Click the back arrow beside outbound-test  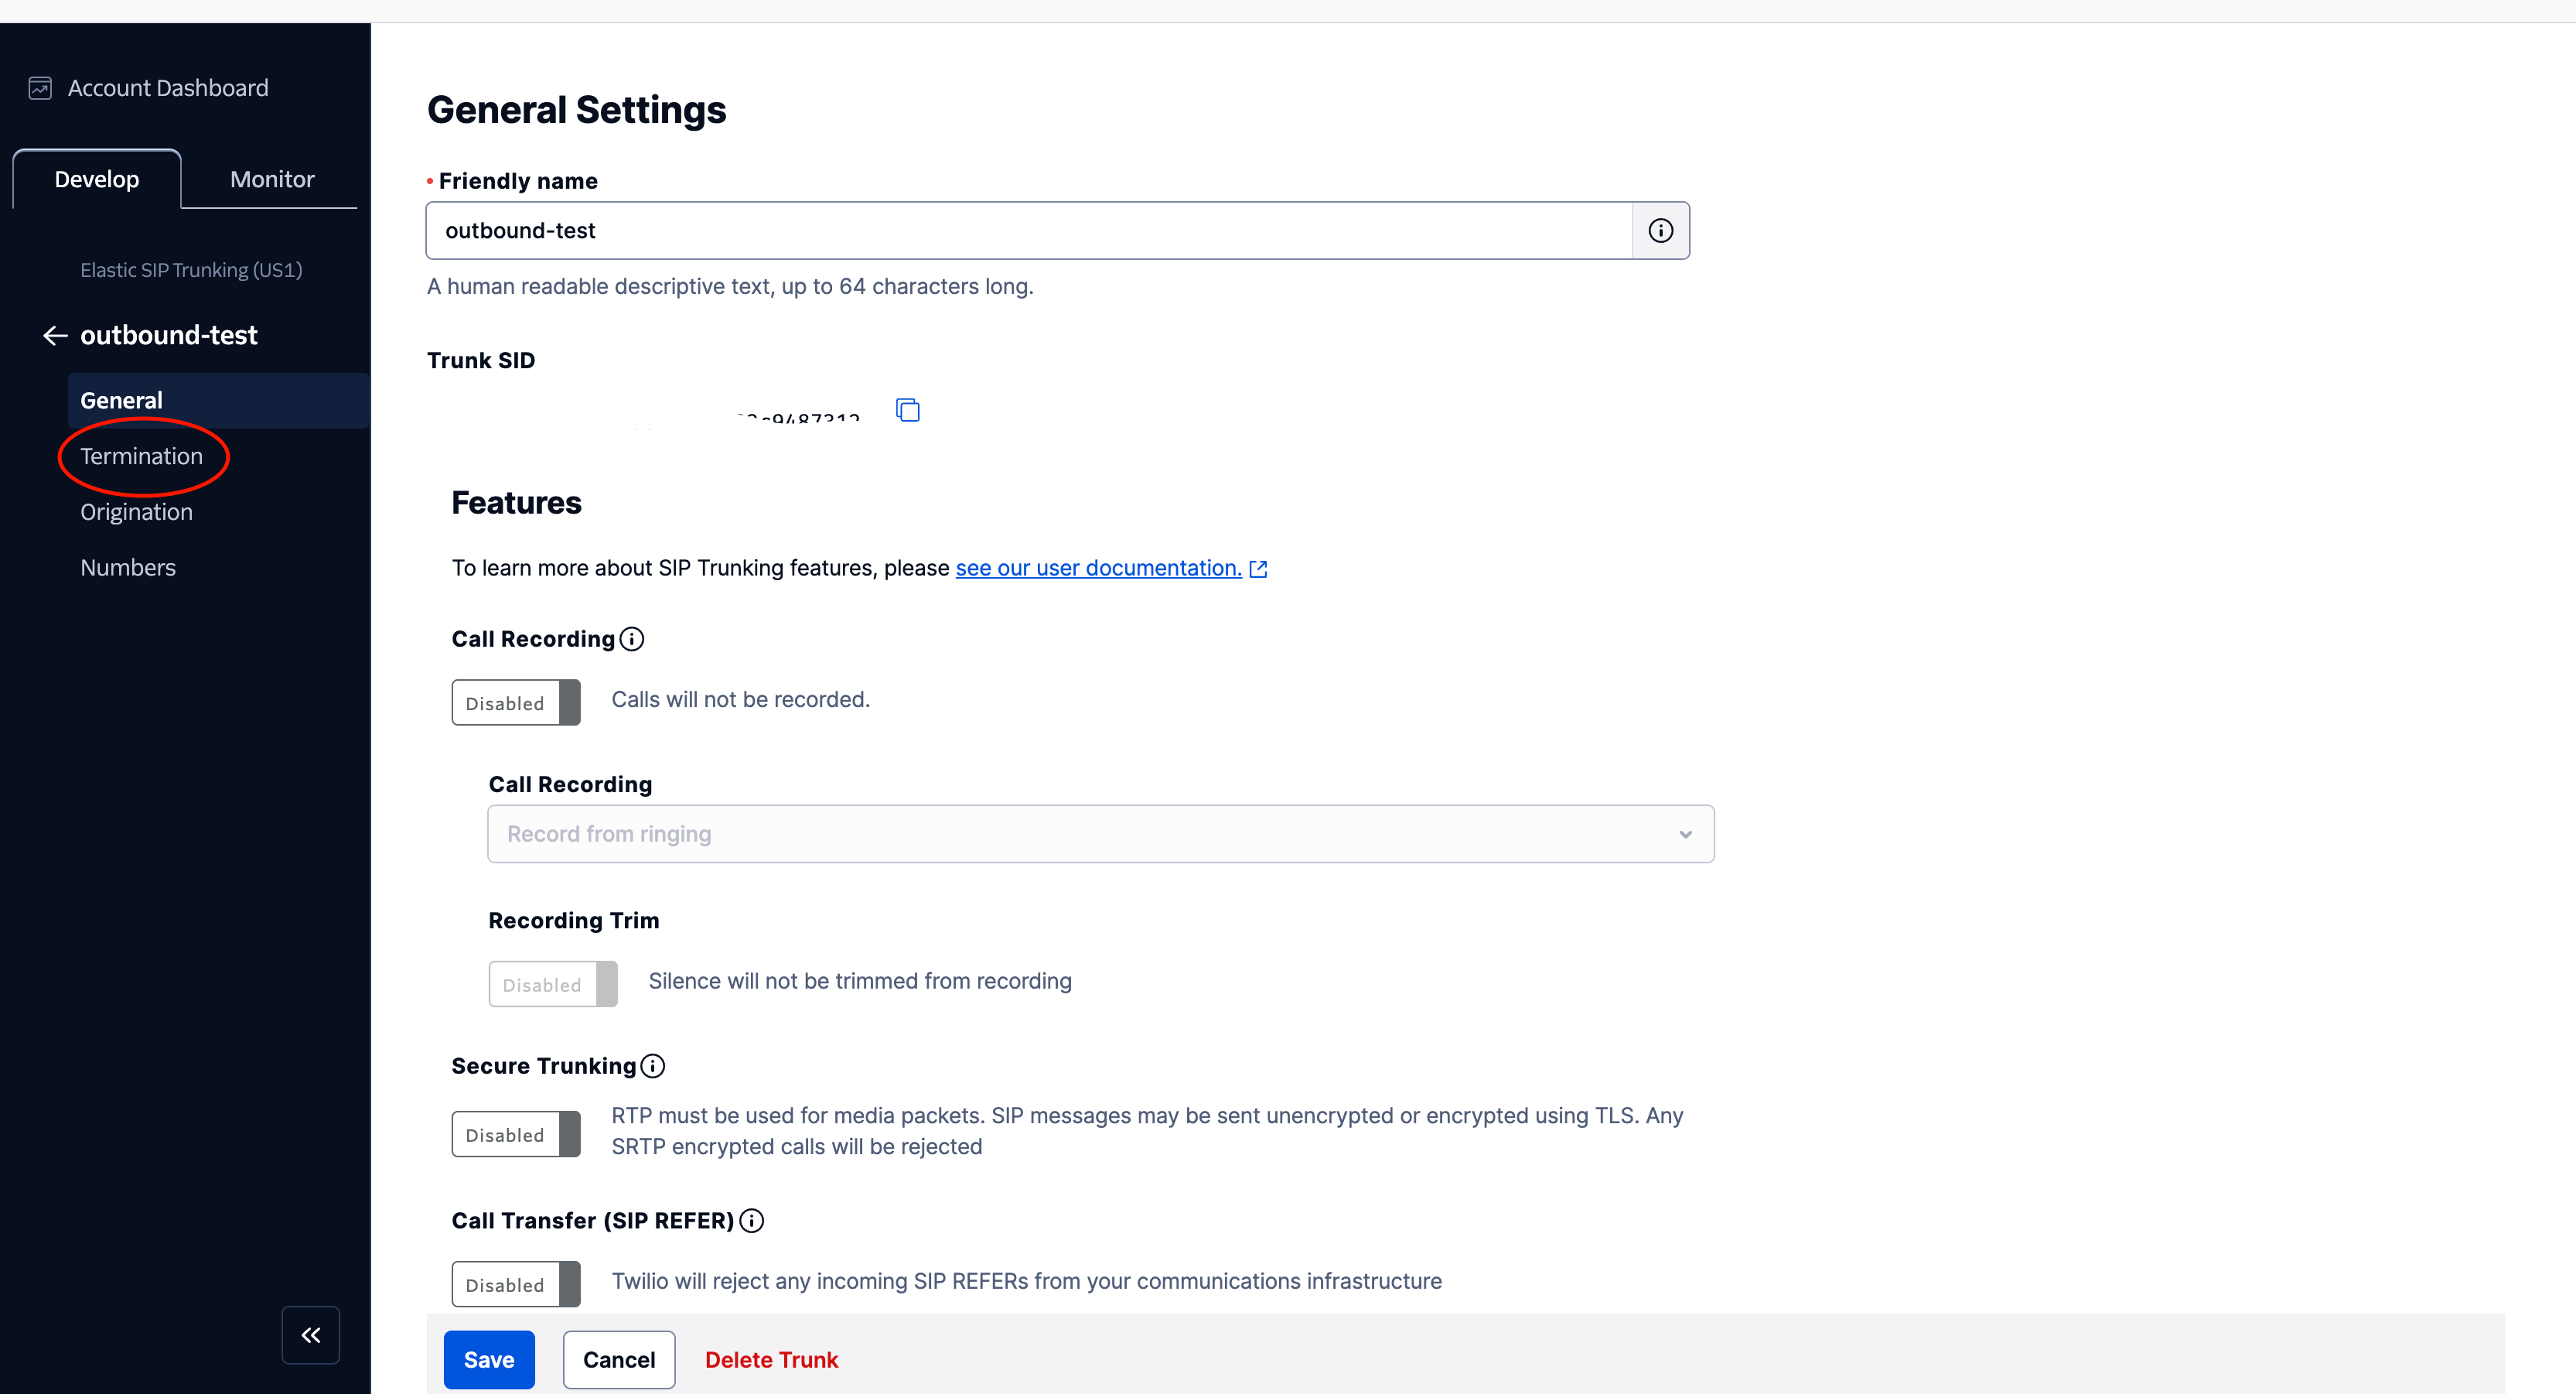point(55,335)
